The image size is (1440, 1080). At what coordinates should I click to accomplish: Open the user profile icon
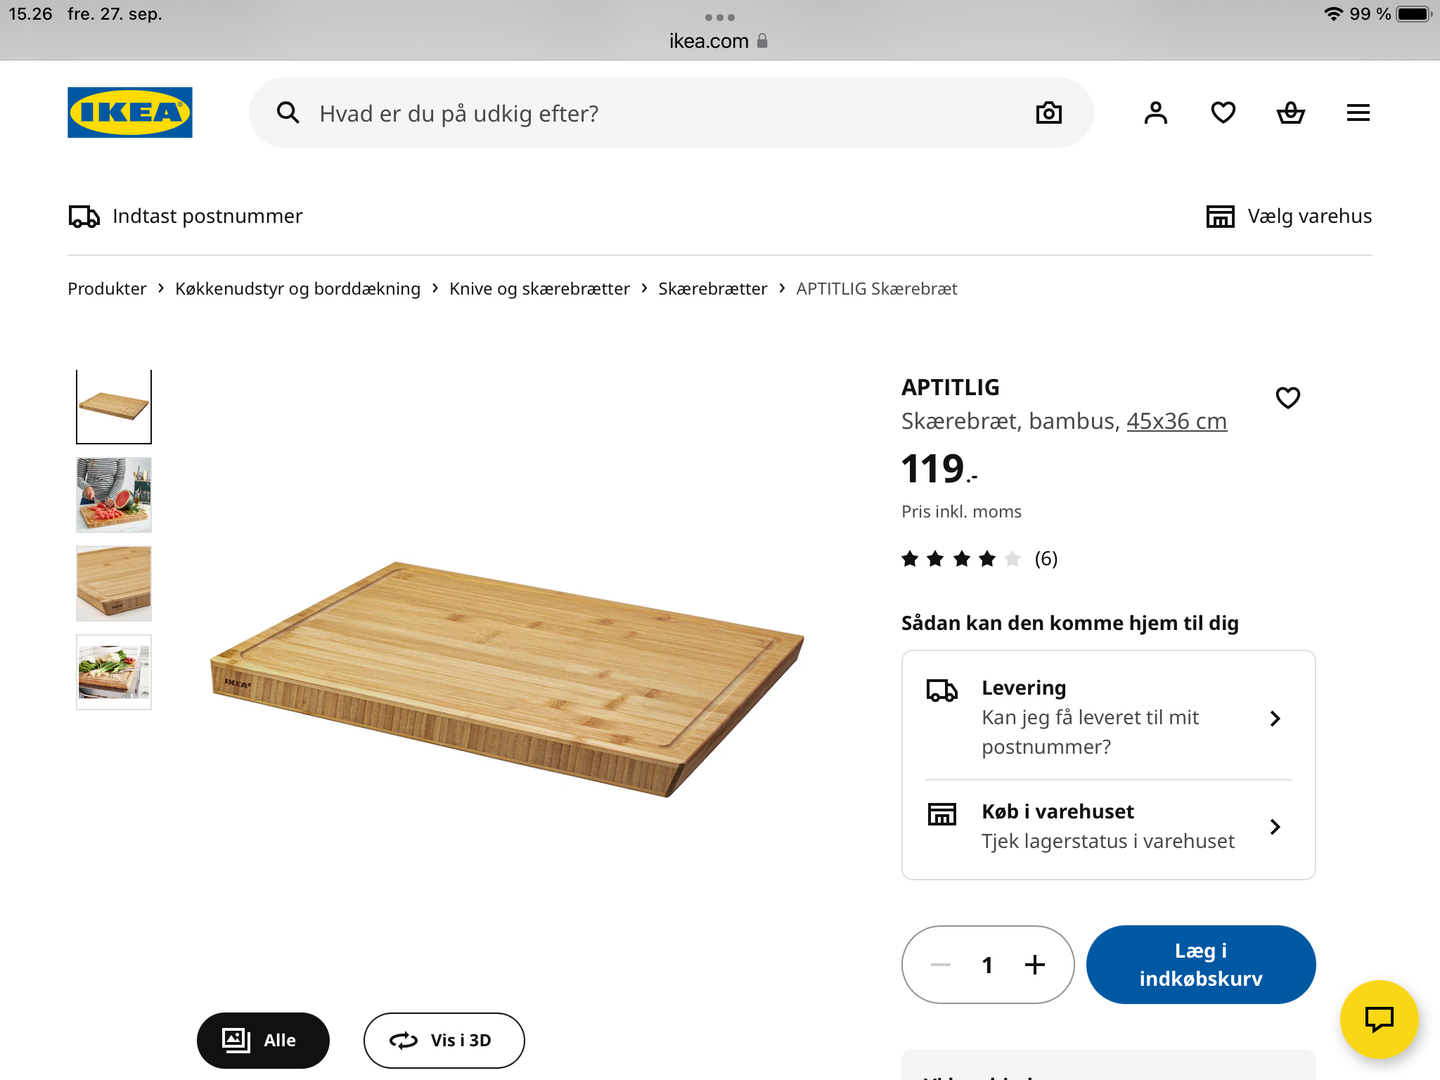click(x=1156, y=113)
